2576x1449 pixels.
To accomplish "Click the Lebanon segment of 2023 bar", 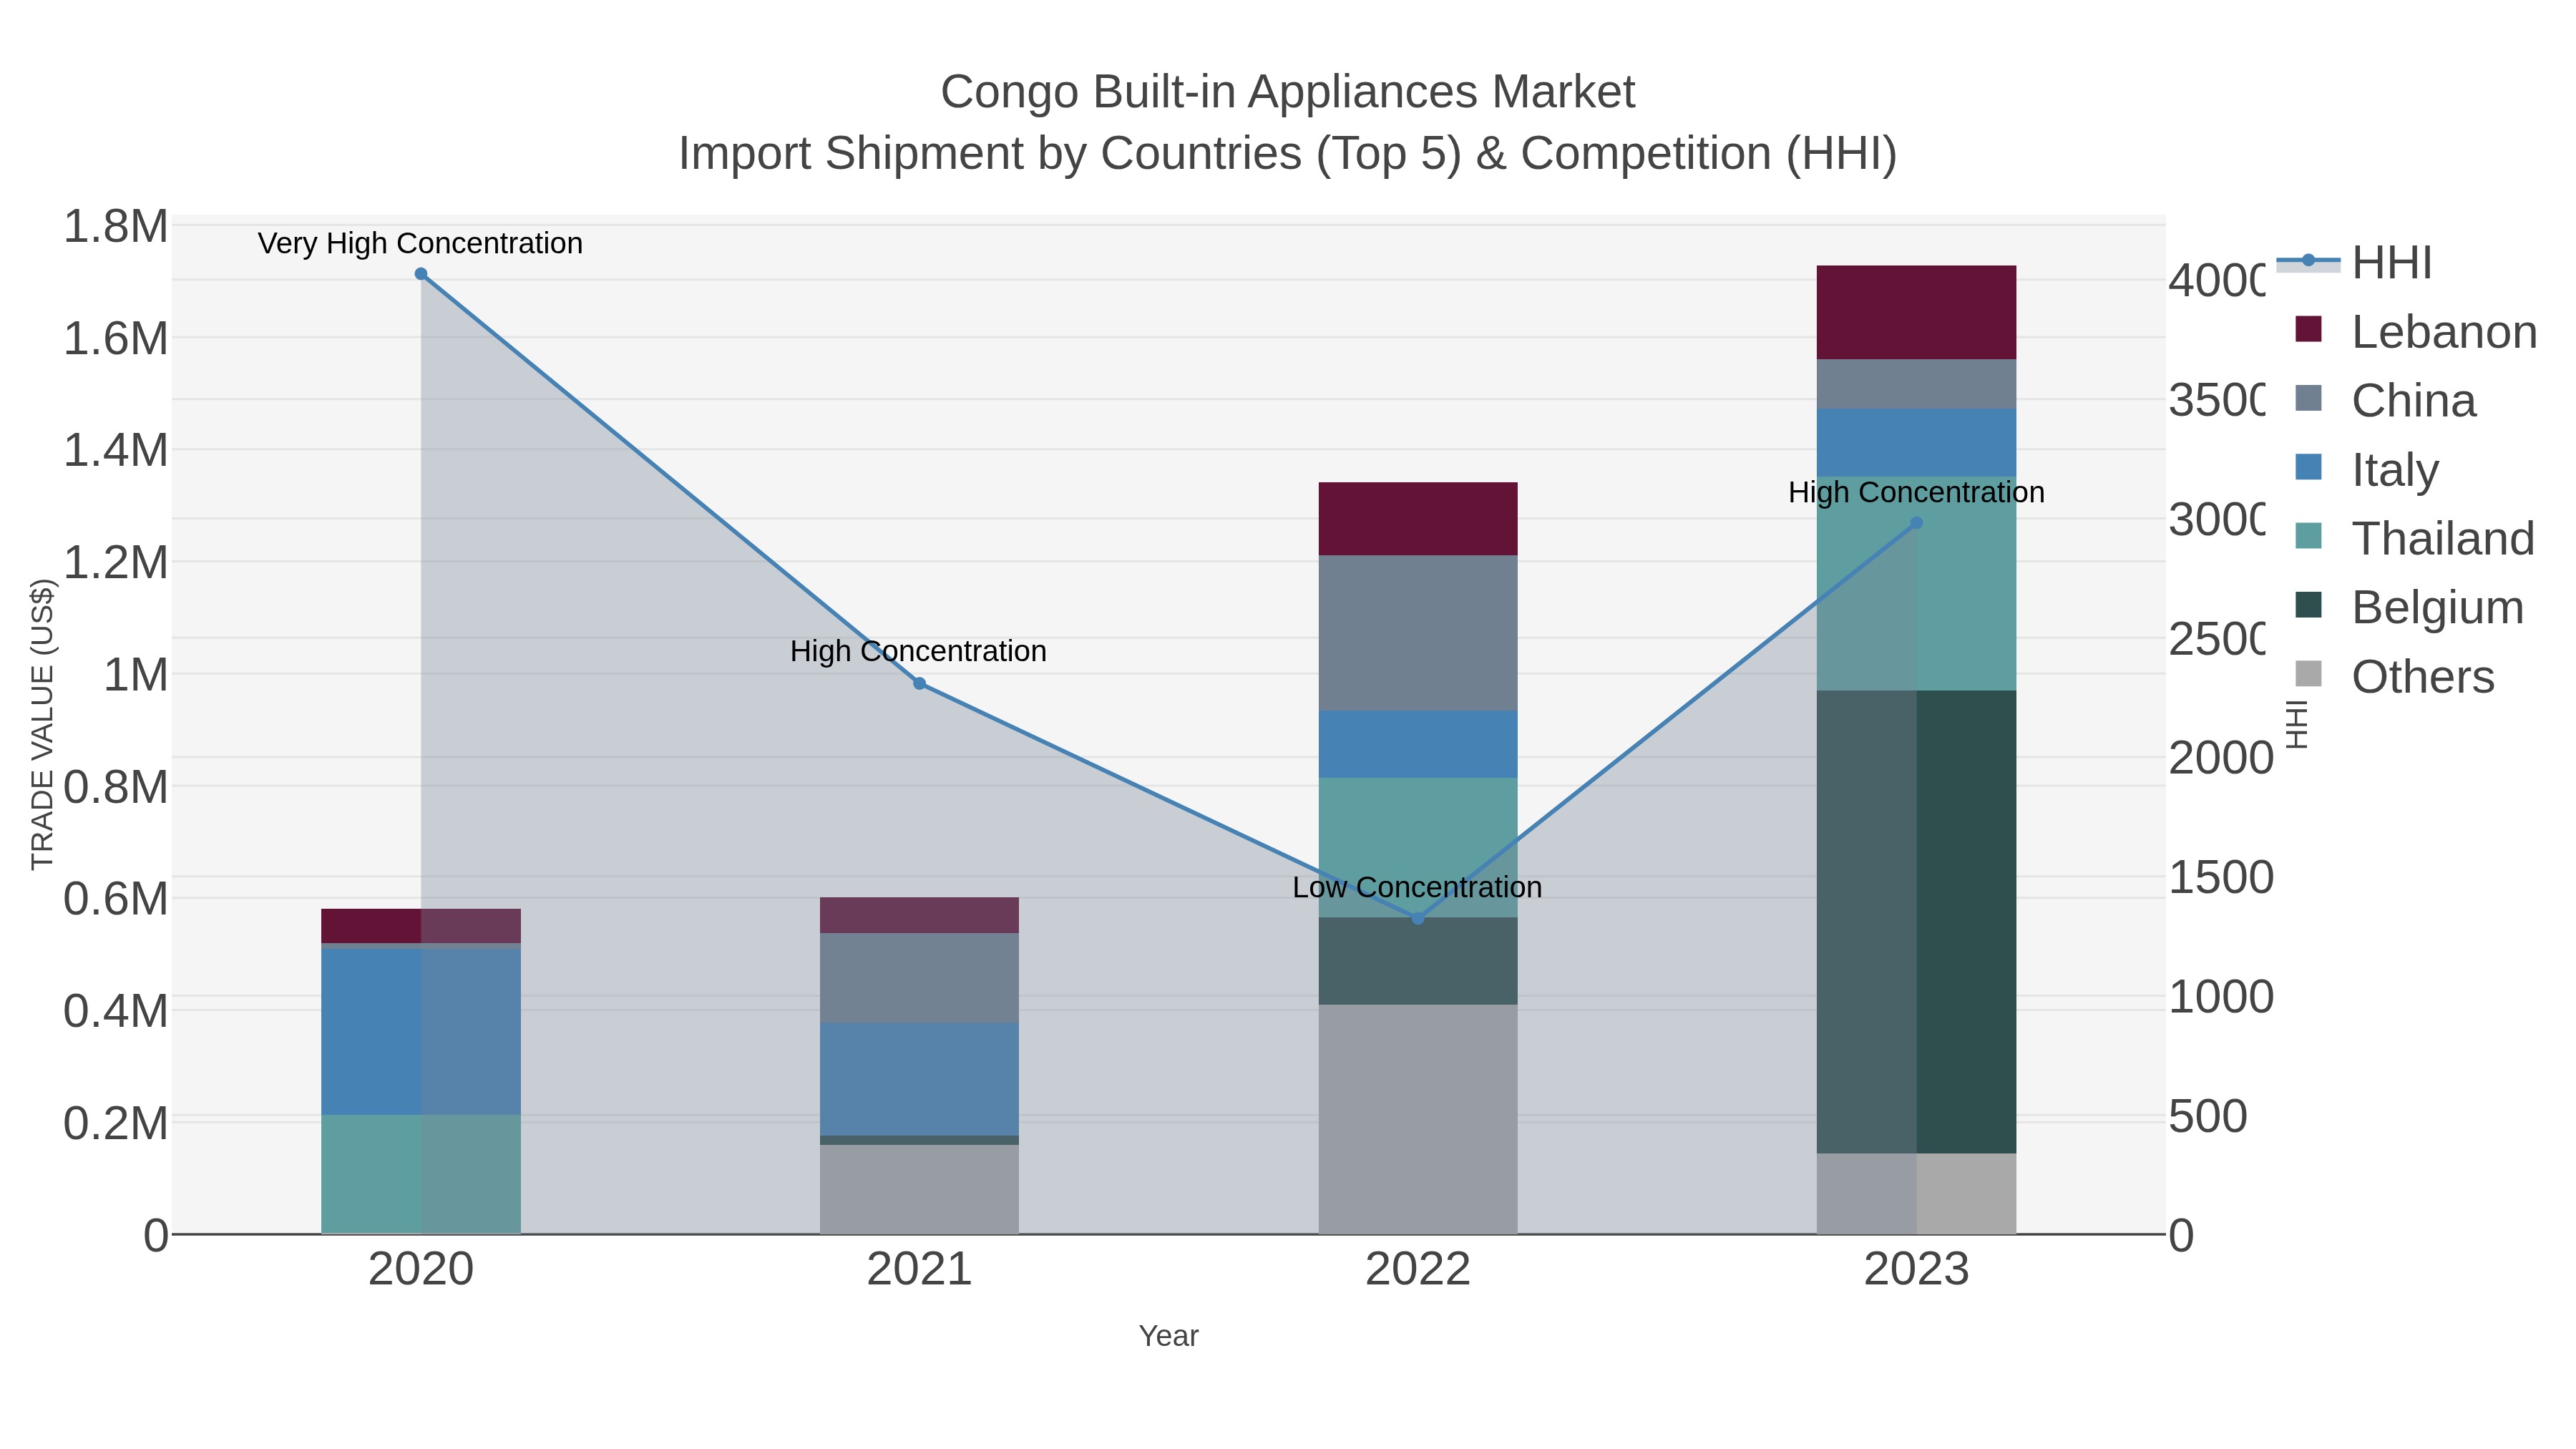I will tap(1916, 312).
